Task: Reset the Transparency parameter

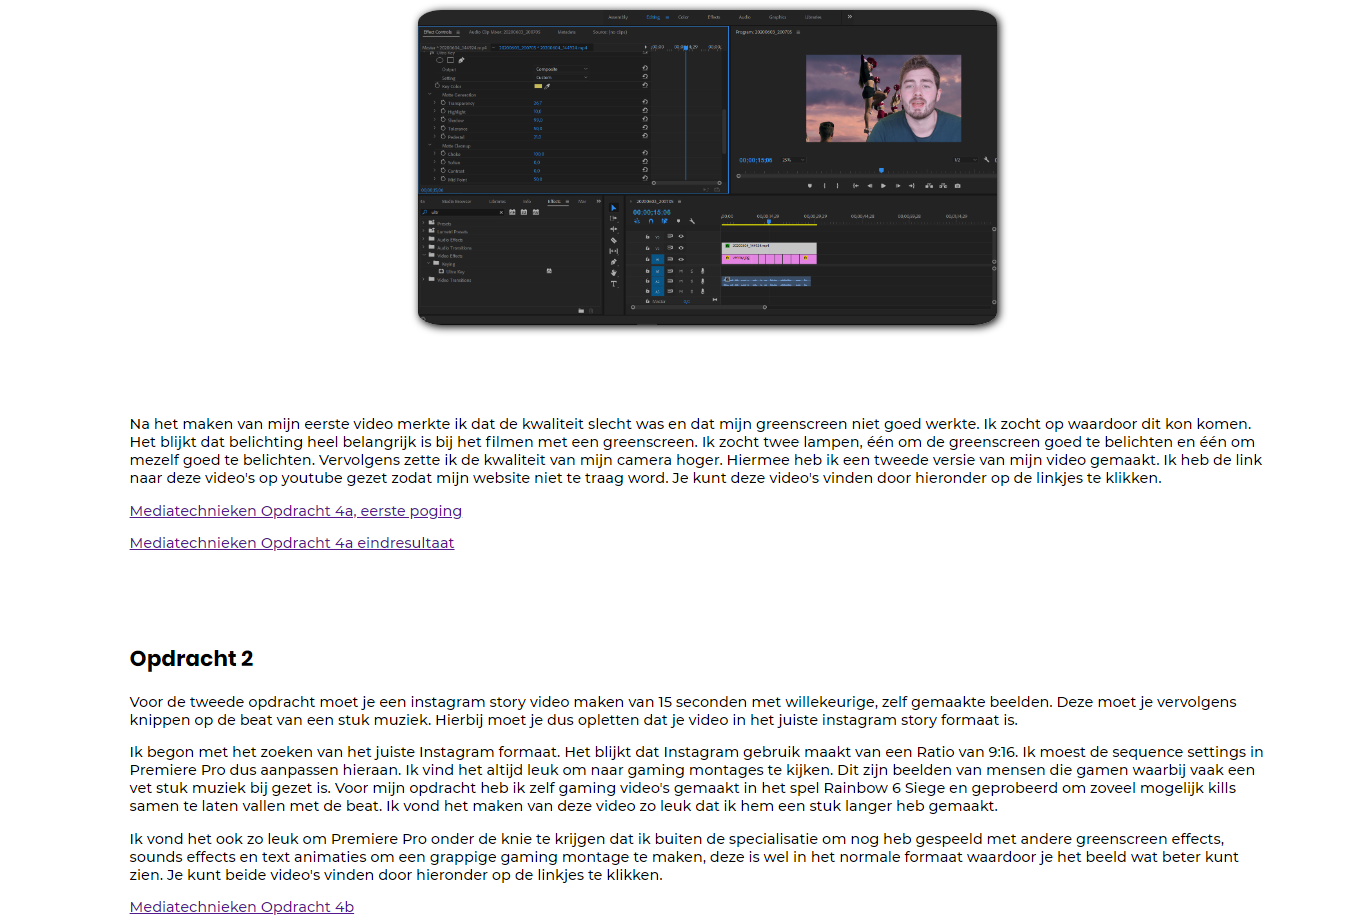Action: 645,102
